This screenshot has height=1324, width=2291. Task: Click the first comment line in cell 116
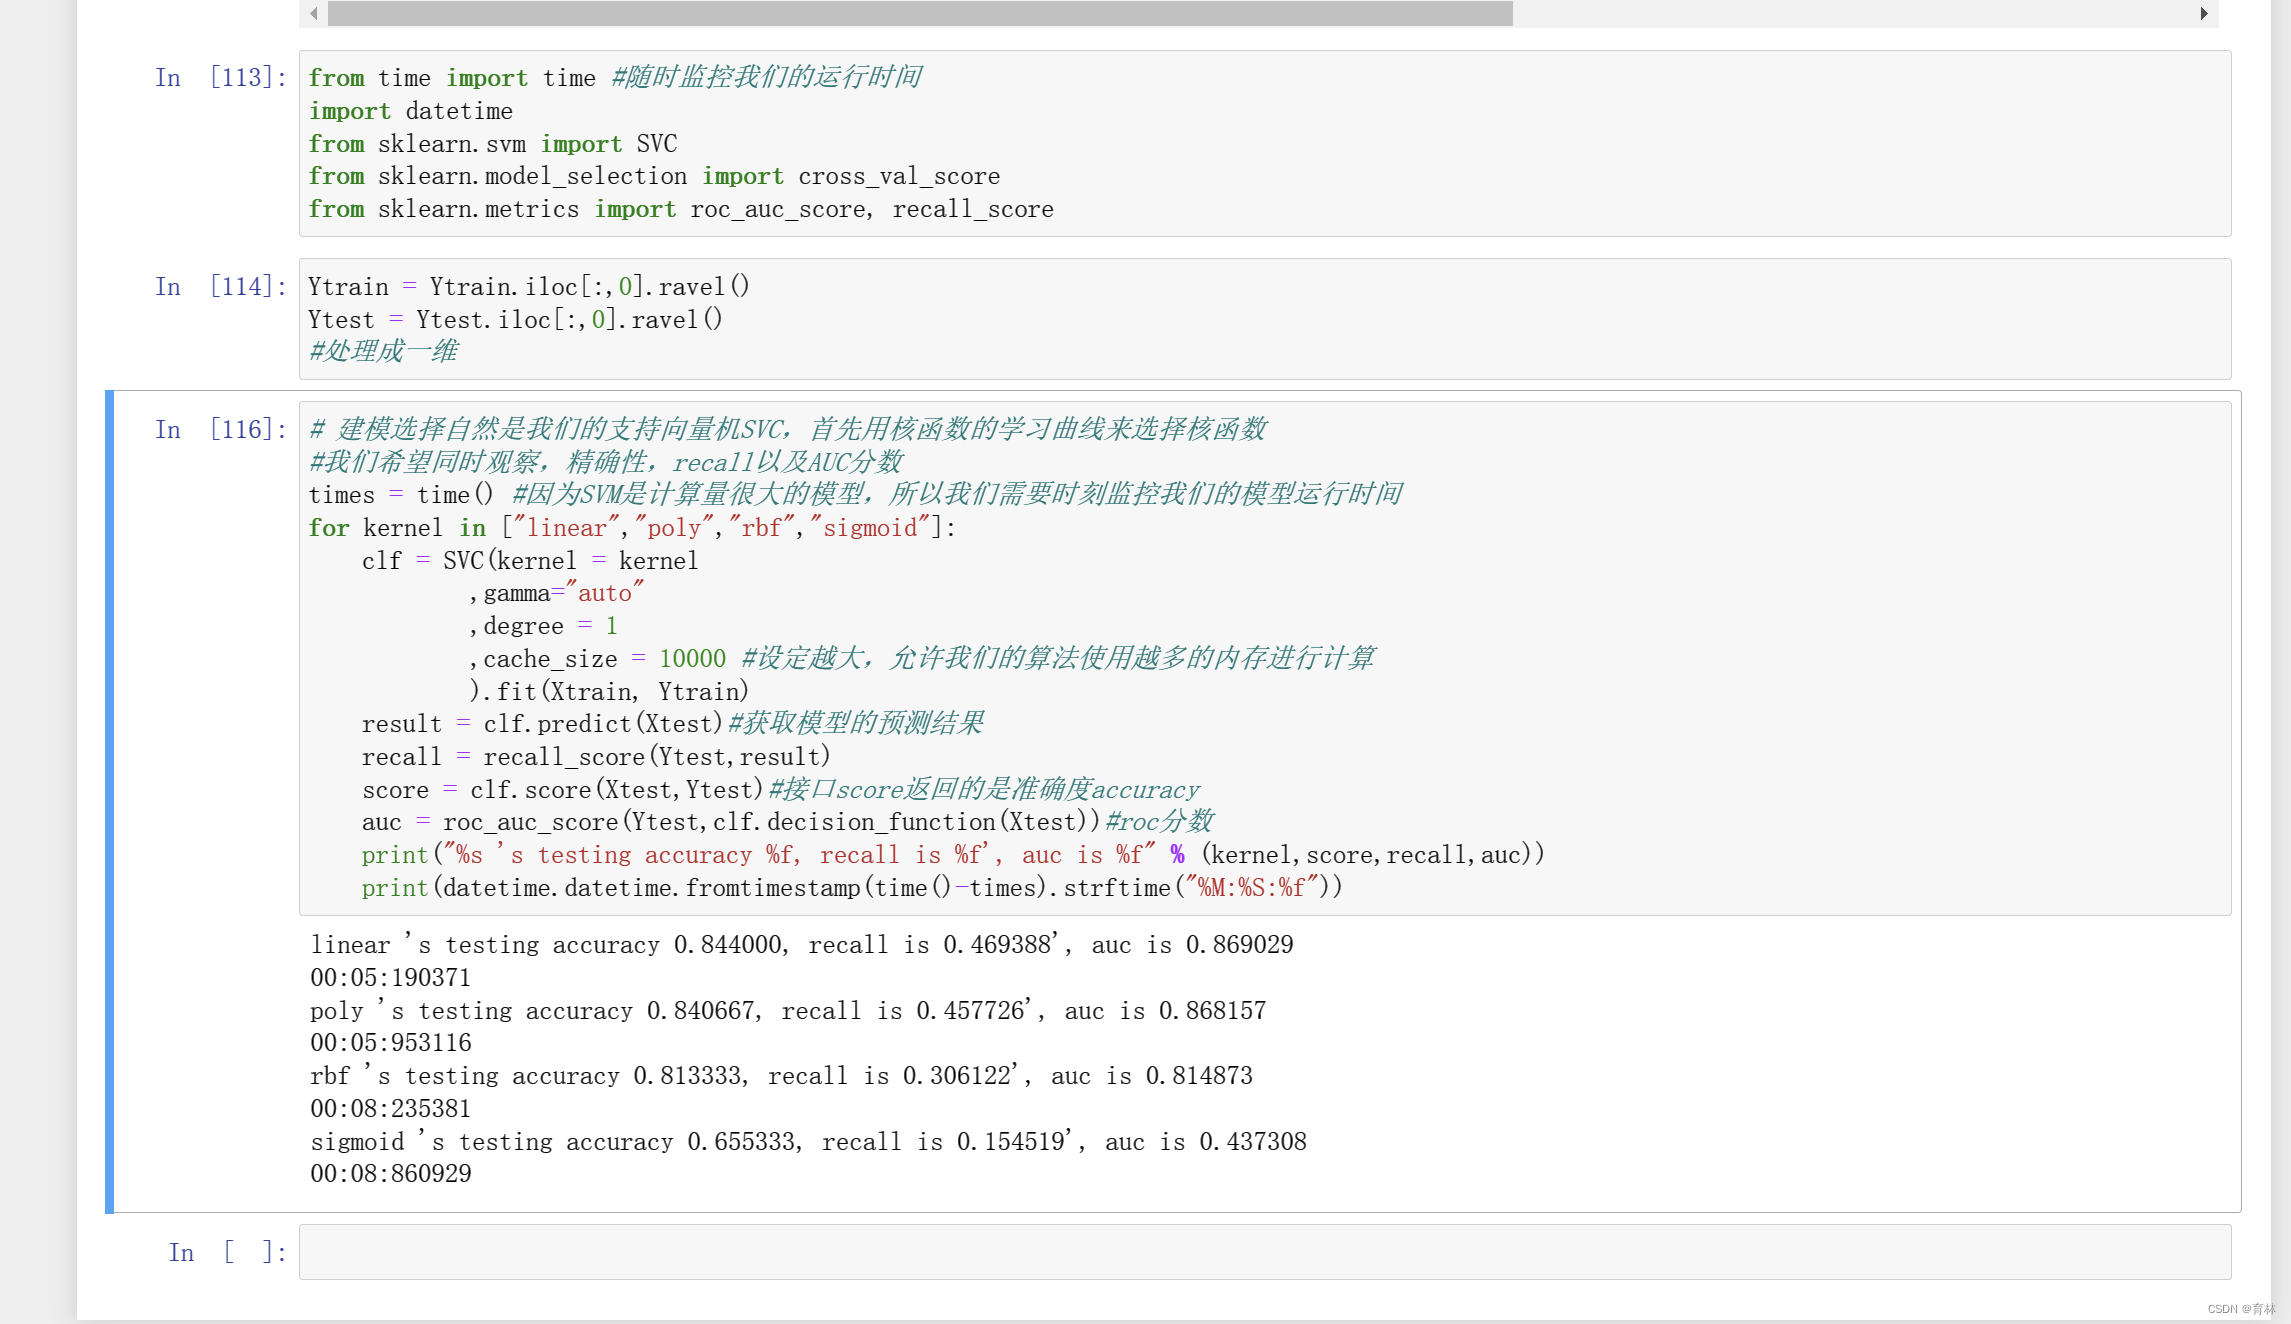tap(788, 430)
